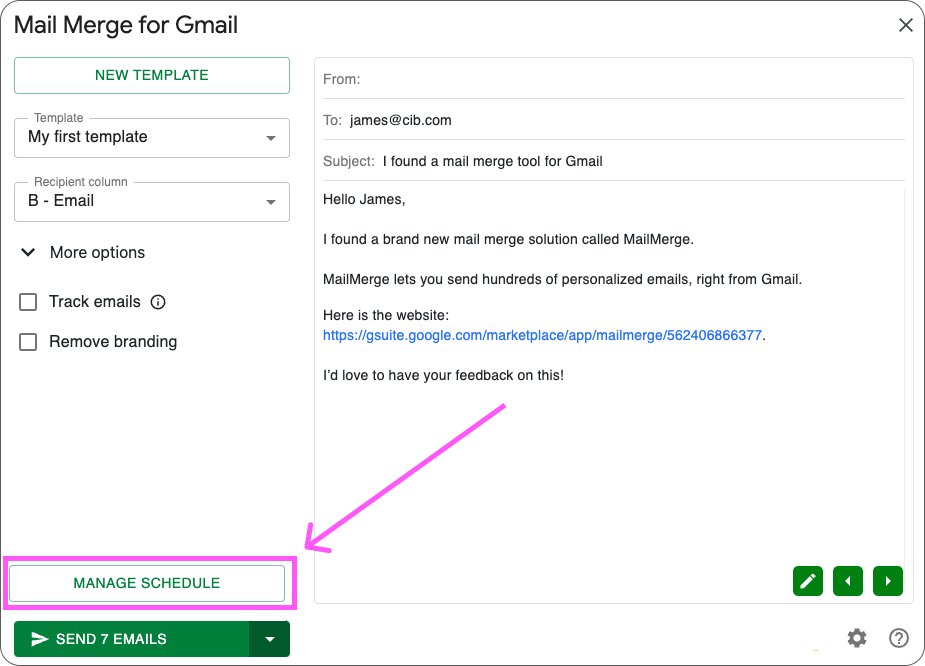This screenshot has height=666, width=925.
Task: Show the previous recipient preview
Action: [848, 581]
